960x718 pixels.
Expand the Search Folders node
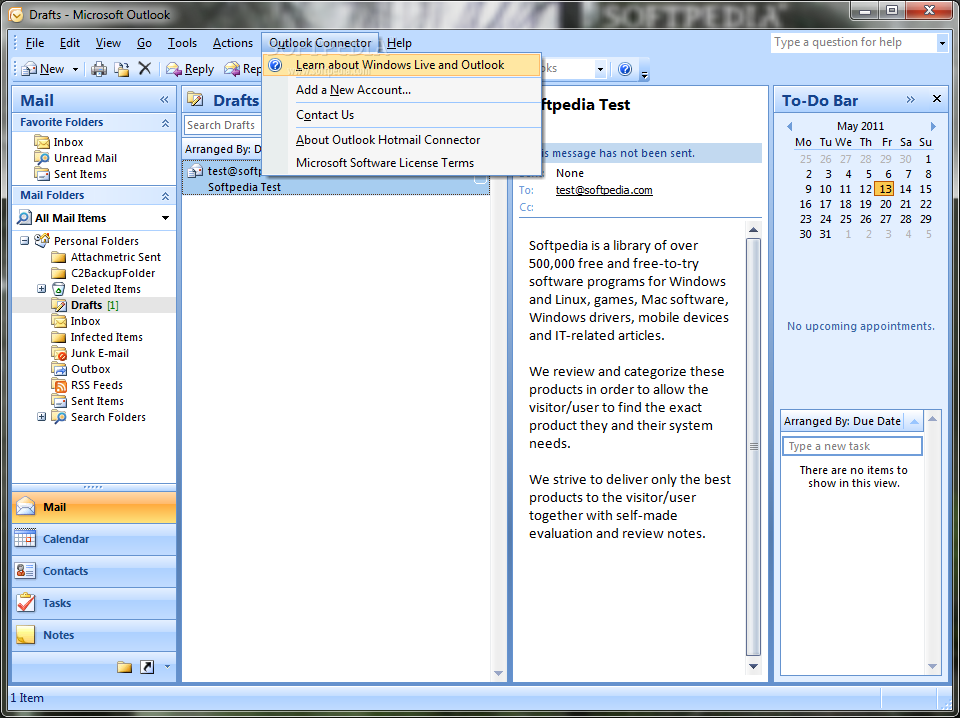[x=42, y=416]
